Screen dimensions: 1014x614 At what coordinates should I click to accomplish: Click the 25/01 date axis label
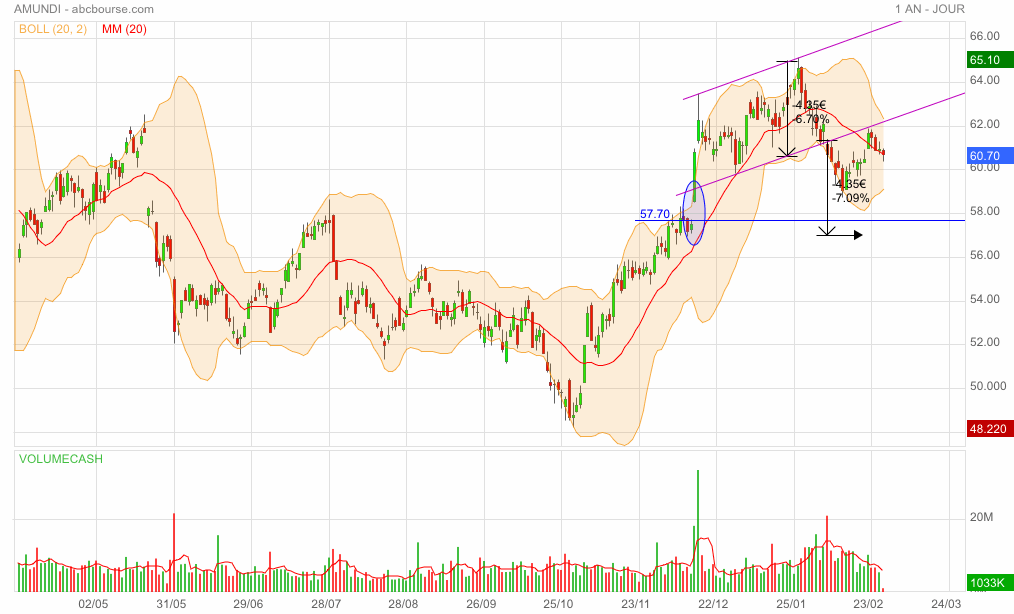tap(791, 604)
